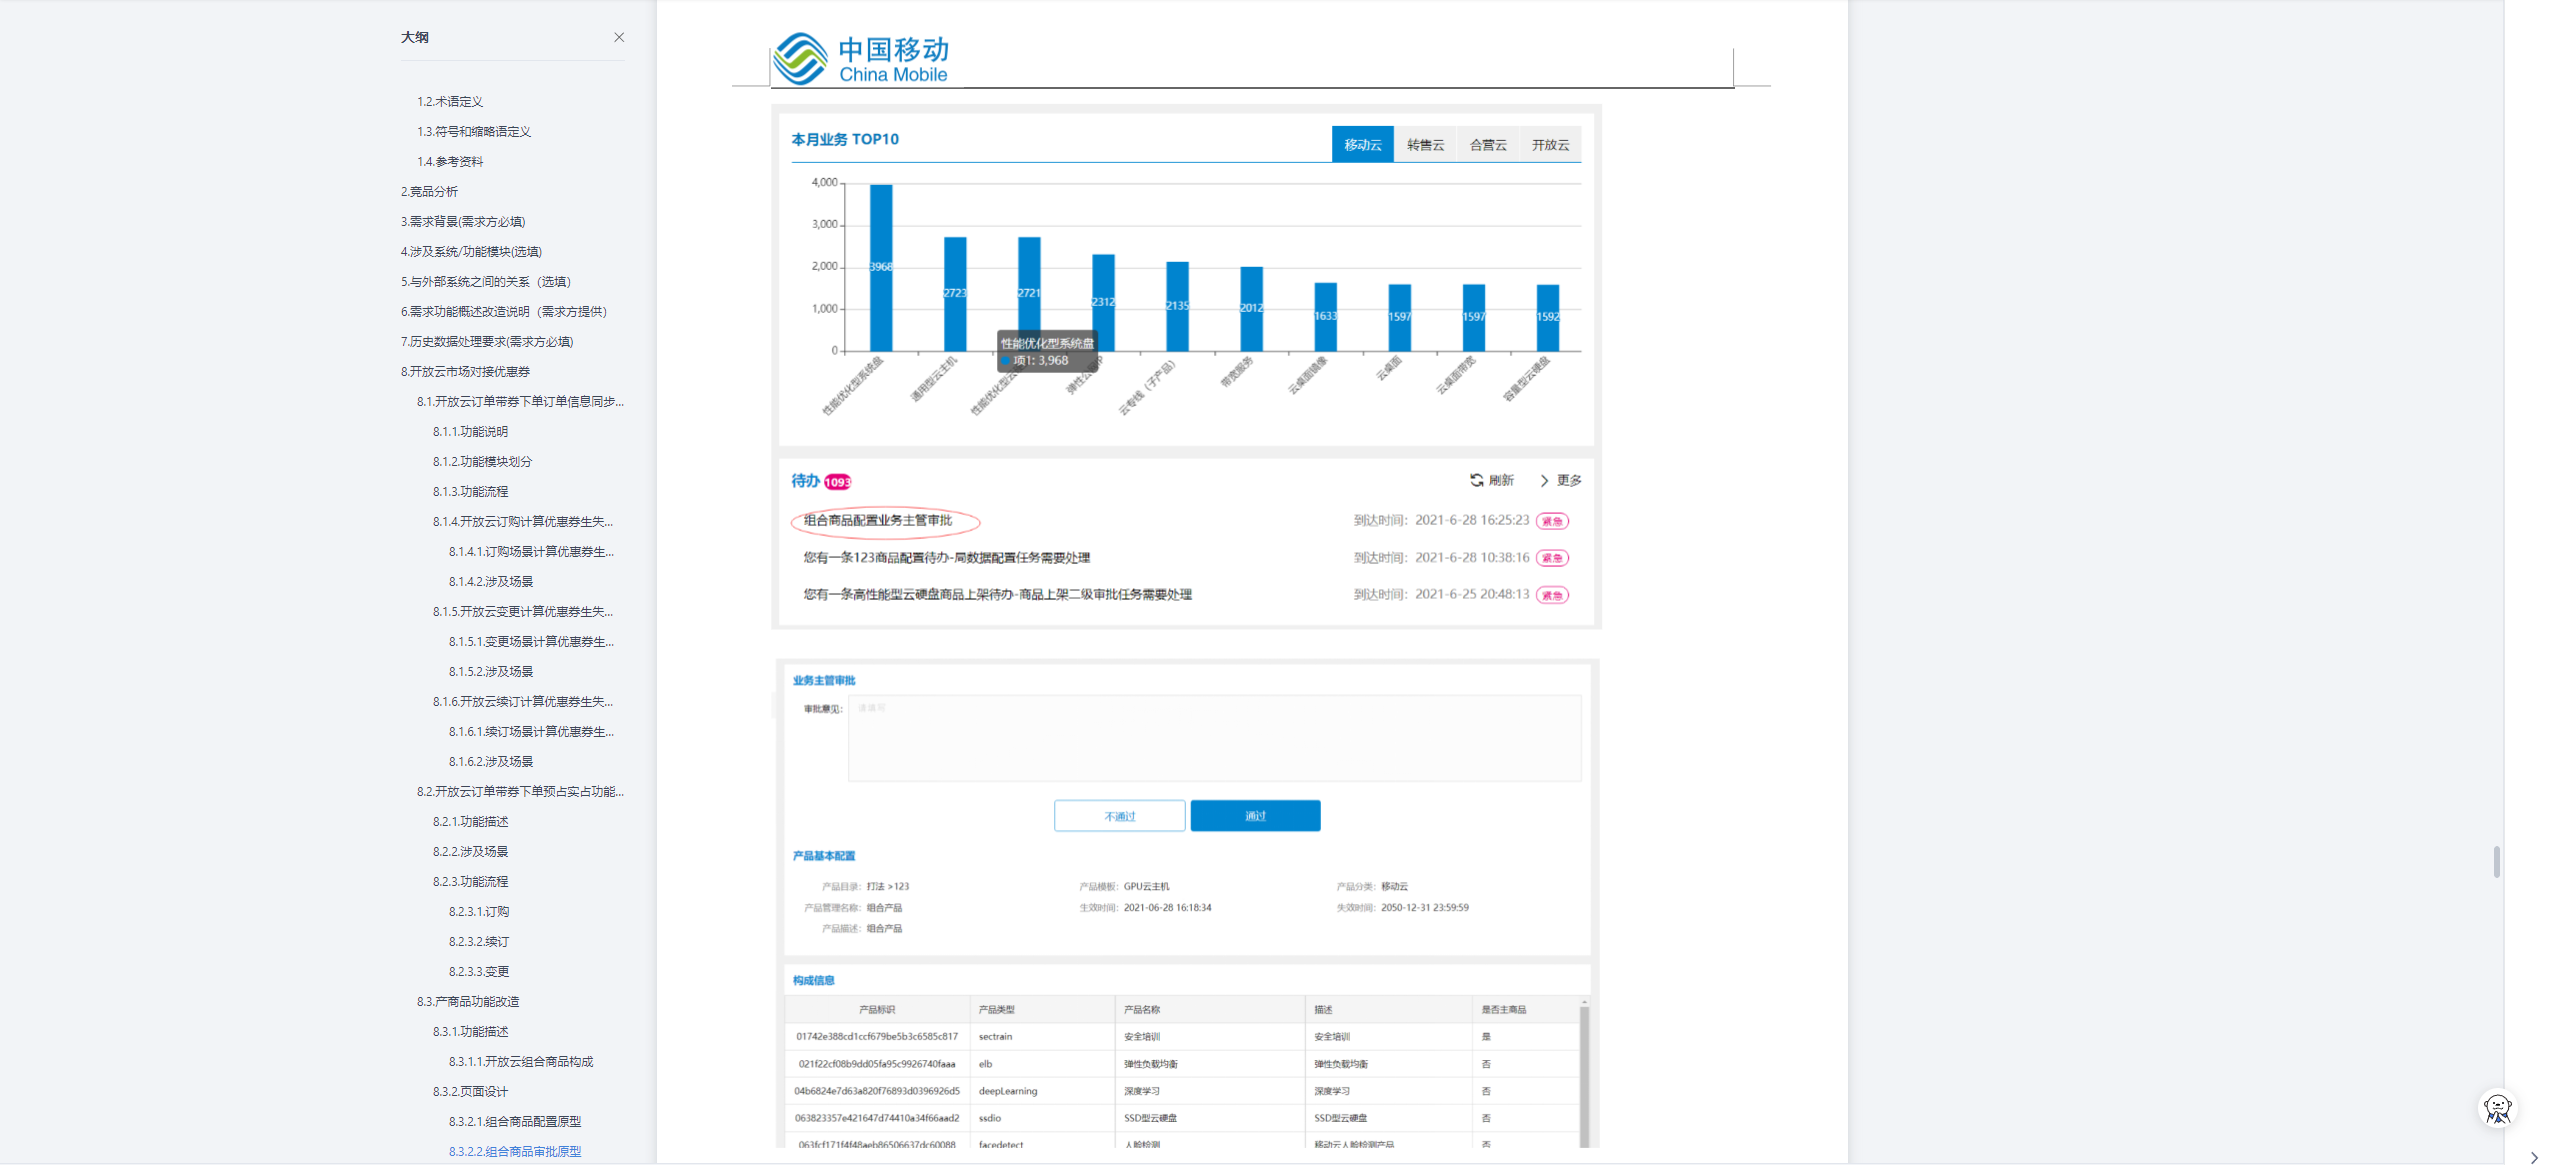Go to outline item 8.3.产商品功能改造
Viewport: 2560px width, 1165px height.
(468, 1001)
